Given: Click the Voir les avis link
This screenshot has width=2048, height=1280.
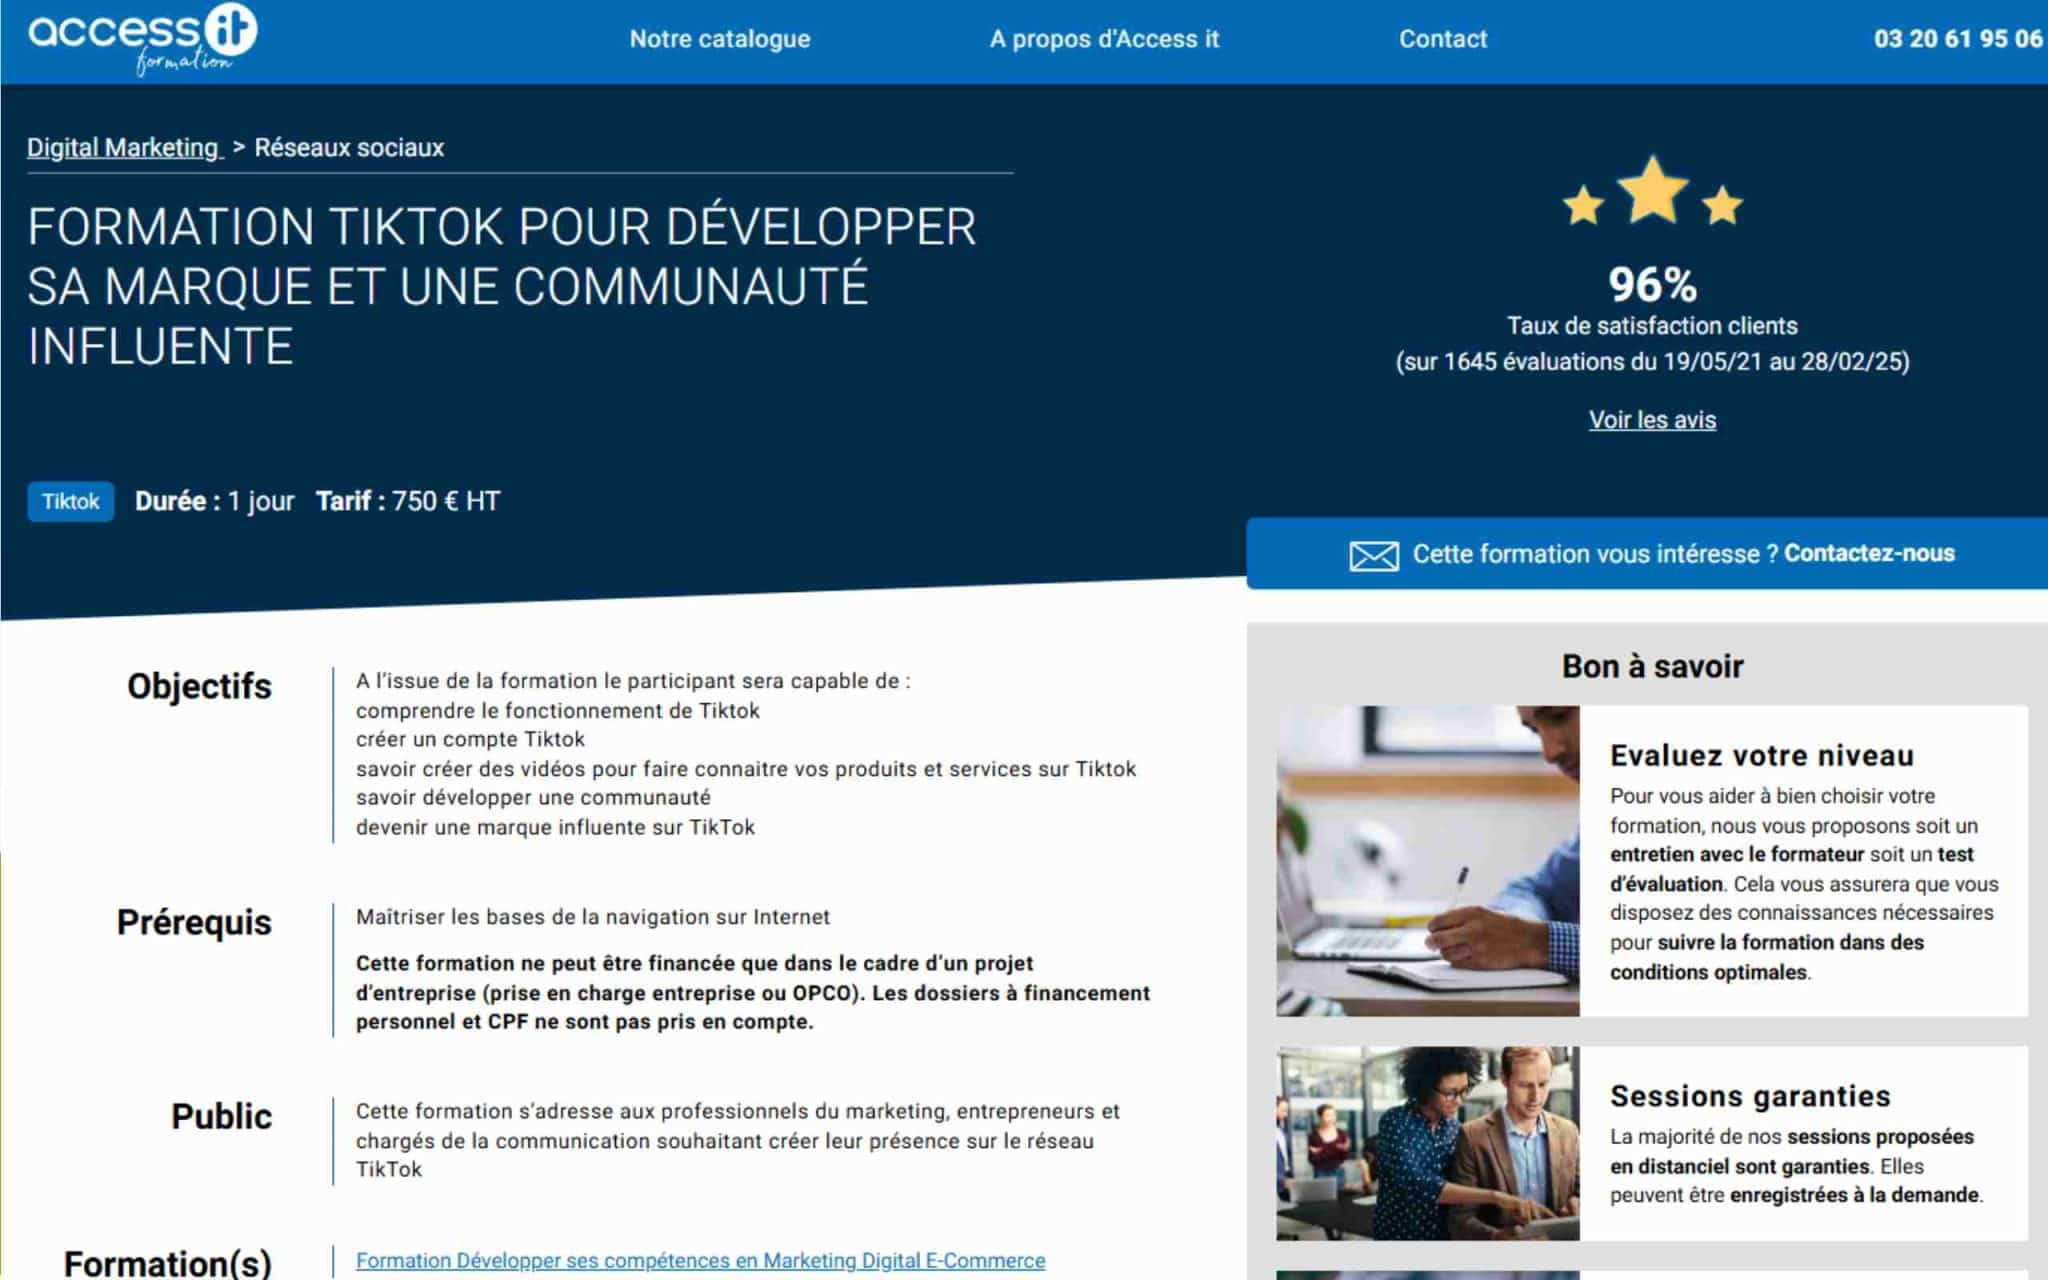Looking at the screenshot, I should 1652,420.
